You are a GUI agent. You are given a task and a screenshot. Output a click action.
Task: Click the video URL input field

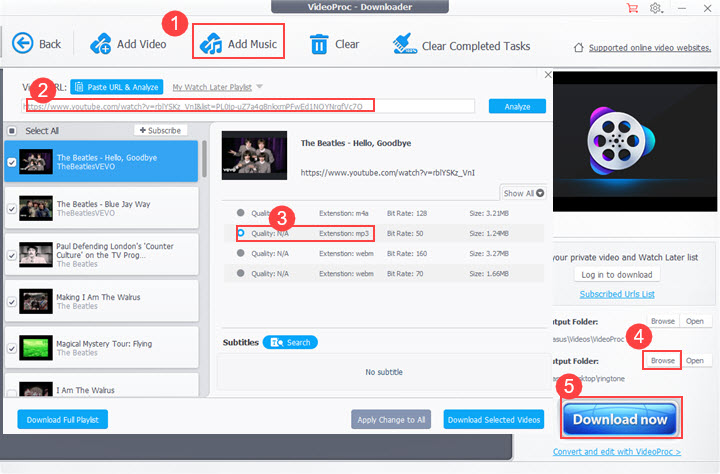point(248,106)
